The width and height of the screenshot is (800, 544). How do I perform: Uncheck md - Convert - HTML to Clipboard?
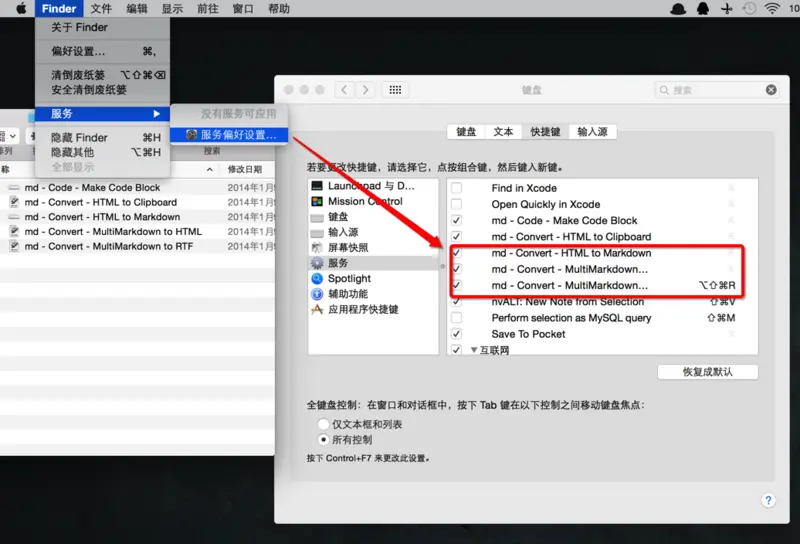point(457,237)
